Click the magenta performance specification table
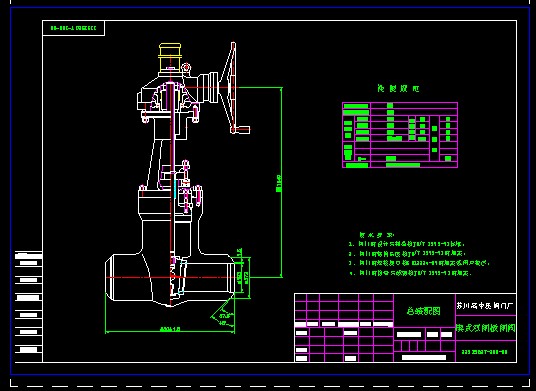536x391 pixels. coord(400,135)
